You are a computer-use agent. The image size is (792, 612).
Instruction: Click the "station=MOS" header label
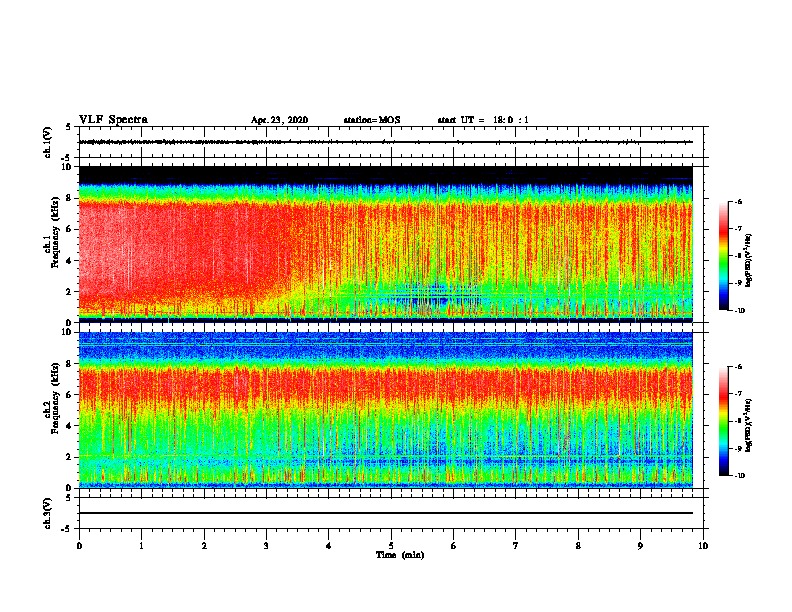372,120
